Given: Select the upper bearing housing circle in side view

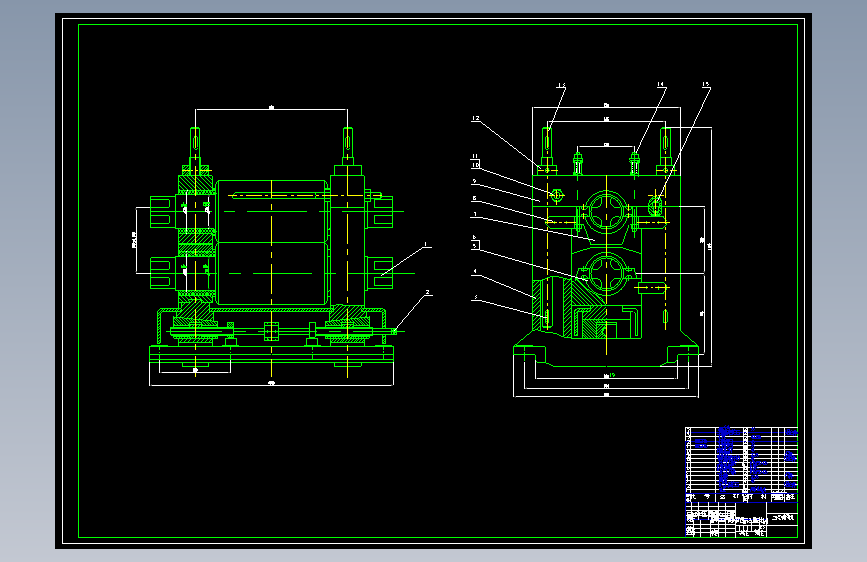Looking at the screenshot, I should [x=607, y=211].
